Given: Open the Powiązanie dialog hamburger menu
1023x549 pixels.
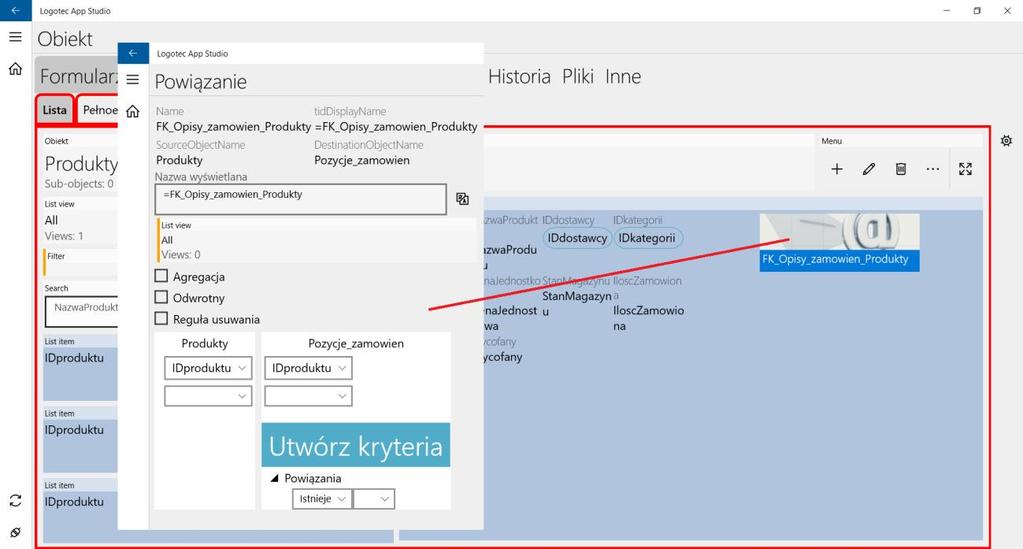Looking at the screenshot, I should click(x=133, y=80).
